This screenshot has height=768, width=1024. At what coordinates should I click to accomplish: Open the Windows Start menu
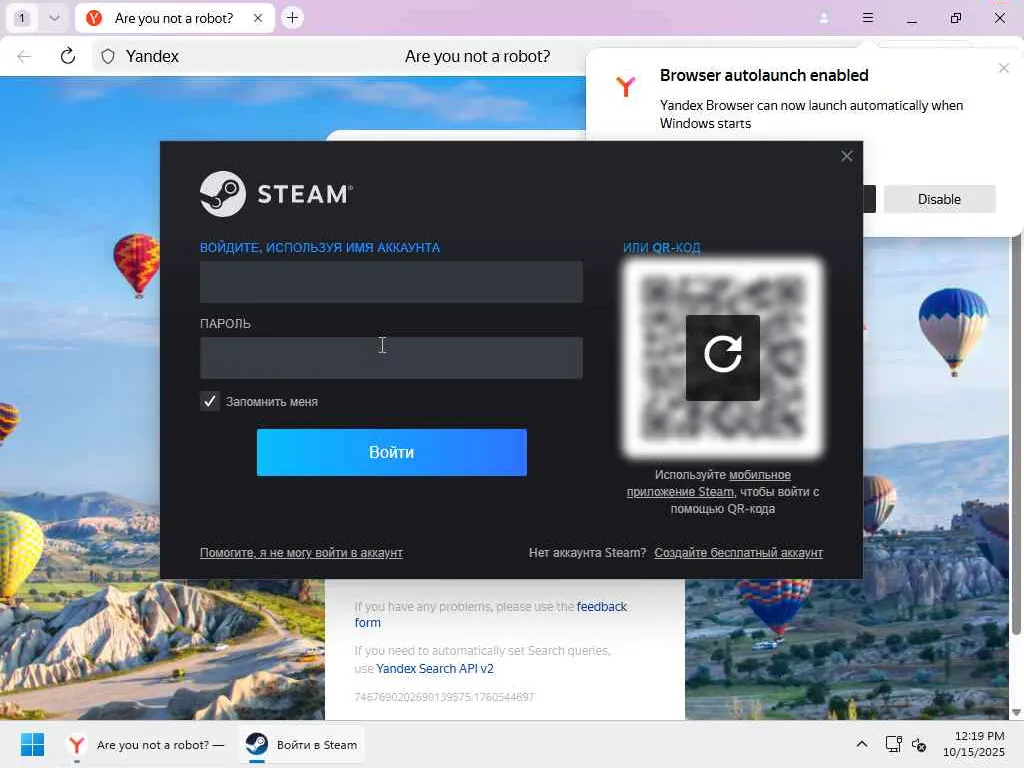(32, 744)
